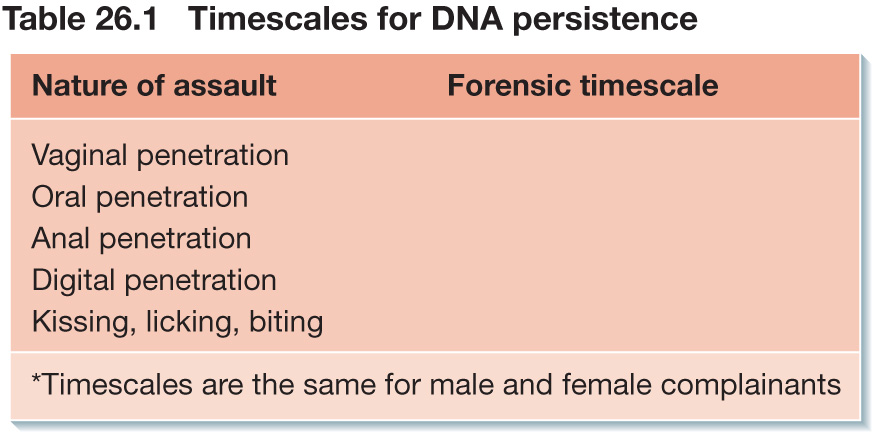This screenshot has height=435, width=875.
Task: Select the 'Anal penetration' row text
Action: click(x=141, y=239)
